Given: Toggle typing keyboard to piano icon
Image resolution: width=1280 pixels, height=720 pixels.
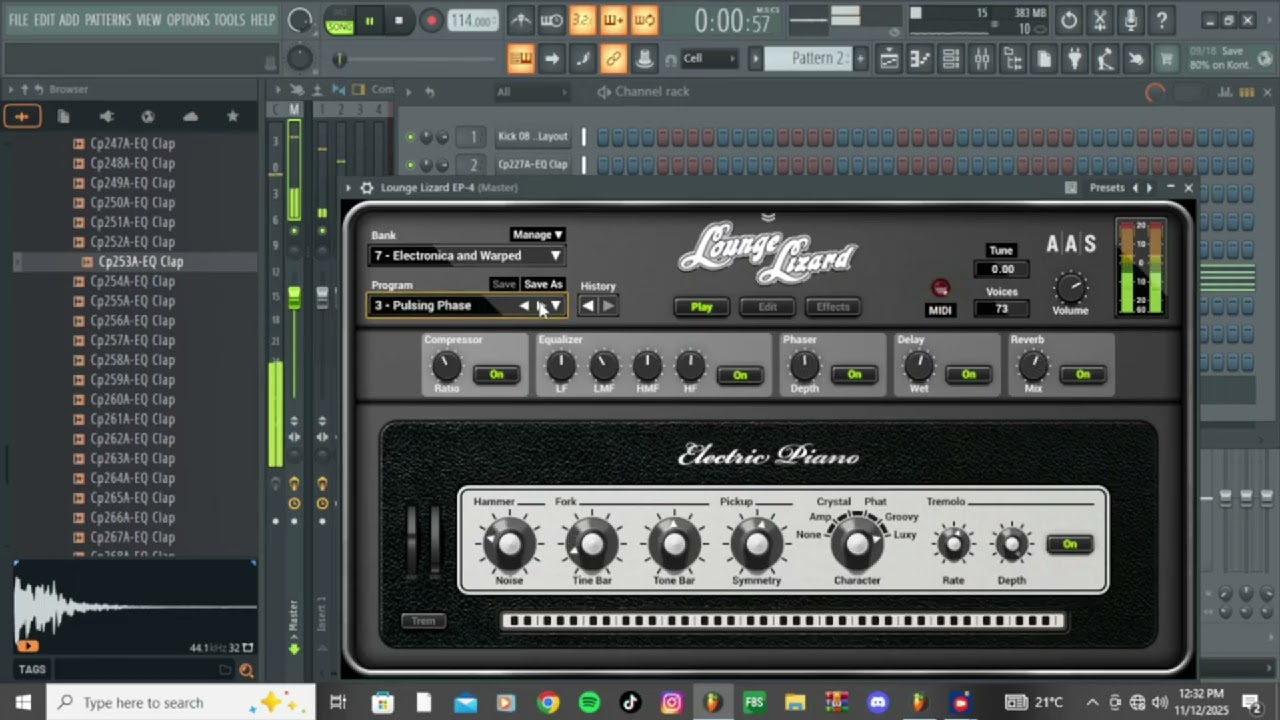Looking at the screenshot, I should [x=520, y=59].
